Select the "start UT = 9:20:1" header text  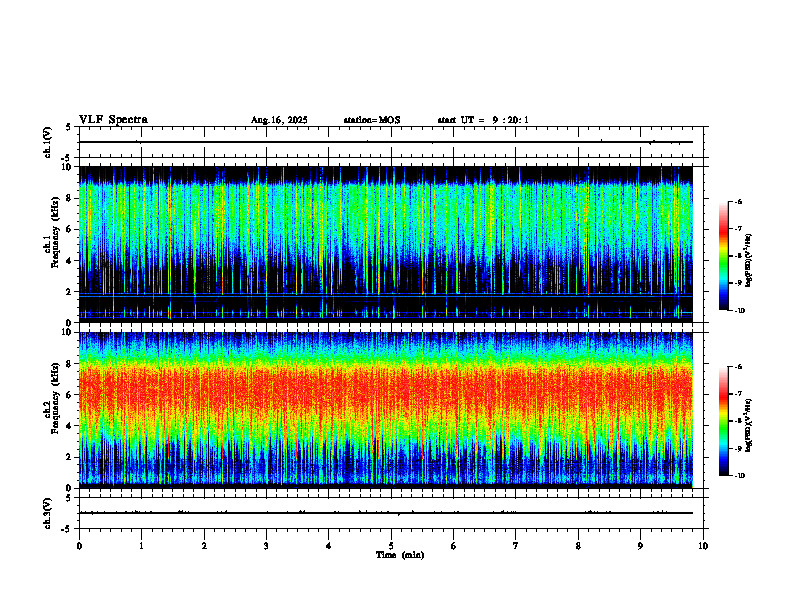click(x=483, y=120)
